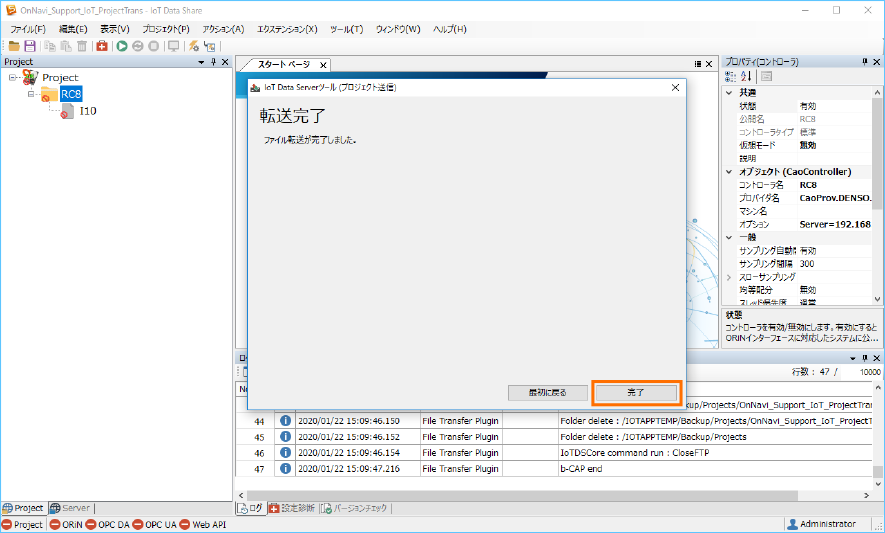Sort properties alphabetically with the A-Z icon

tap(746, 76)
